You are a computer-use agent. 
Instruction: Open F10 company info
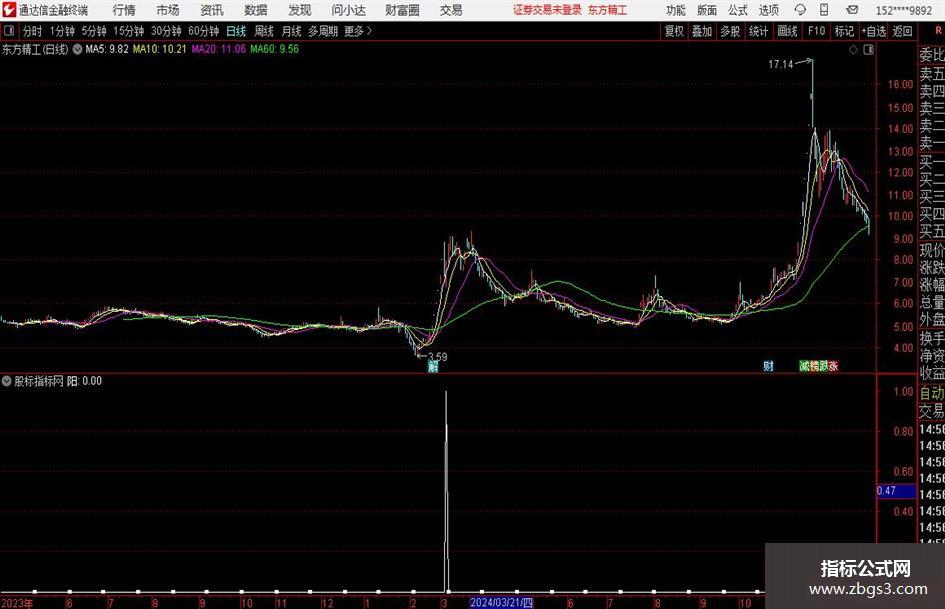pos(816,31)
